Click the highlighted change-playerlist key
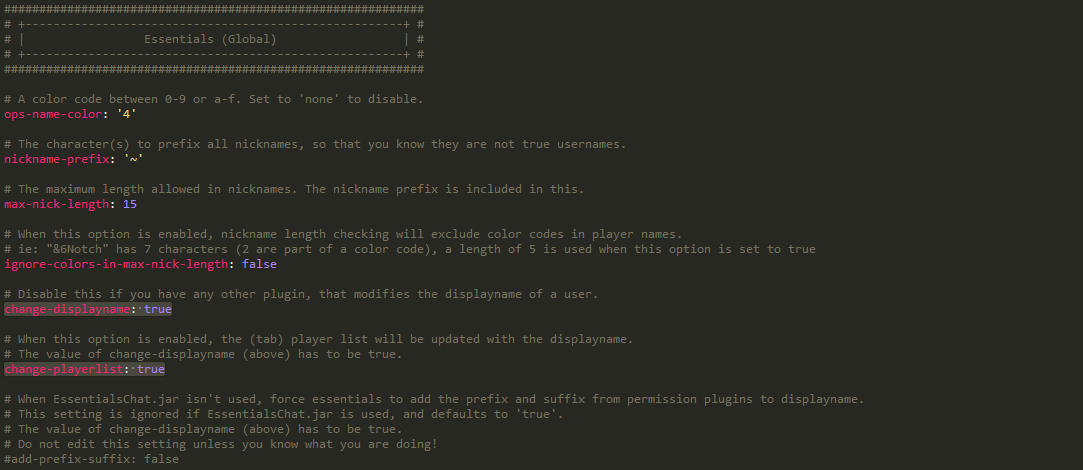The image size is (1083, 470). (63, 369)
